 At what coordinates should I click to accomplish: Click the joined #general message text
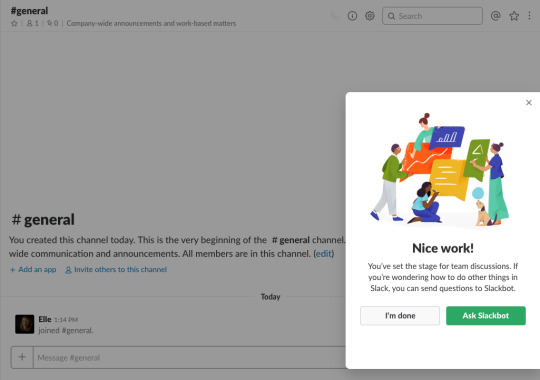(66, 330)
